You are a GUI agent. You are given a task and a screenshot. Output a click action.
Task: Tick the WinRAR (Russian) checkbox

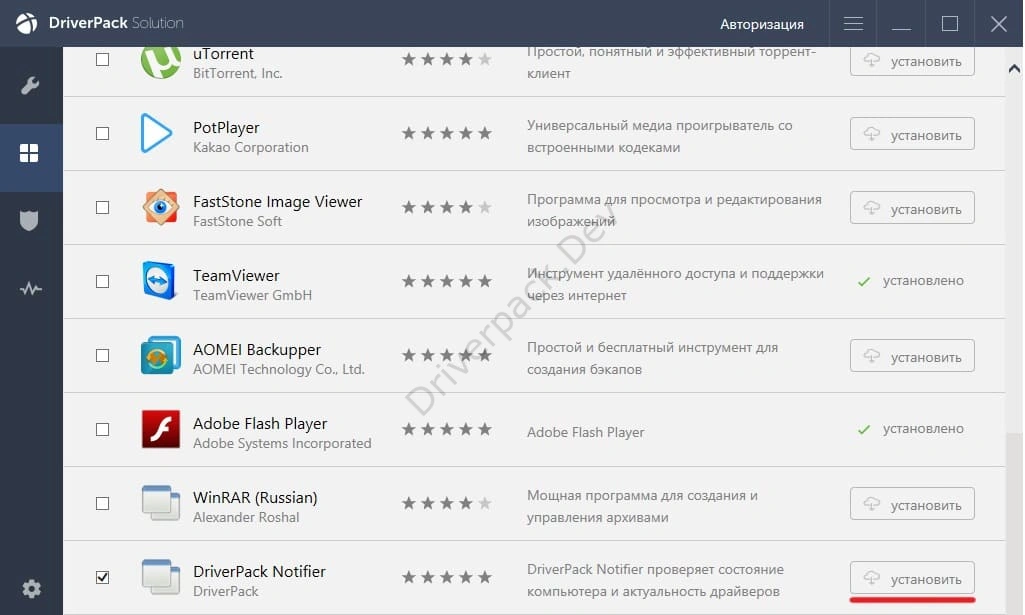tap(103, 503)
